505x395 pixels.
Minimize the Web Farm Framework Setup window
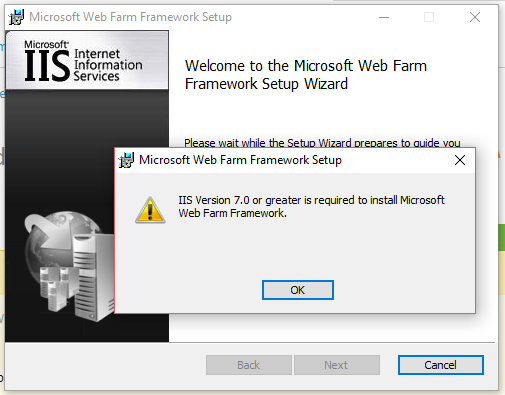click(x=384, y=17)
